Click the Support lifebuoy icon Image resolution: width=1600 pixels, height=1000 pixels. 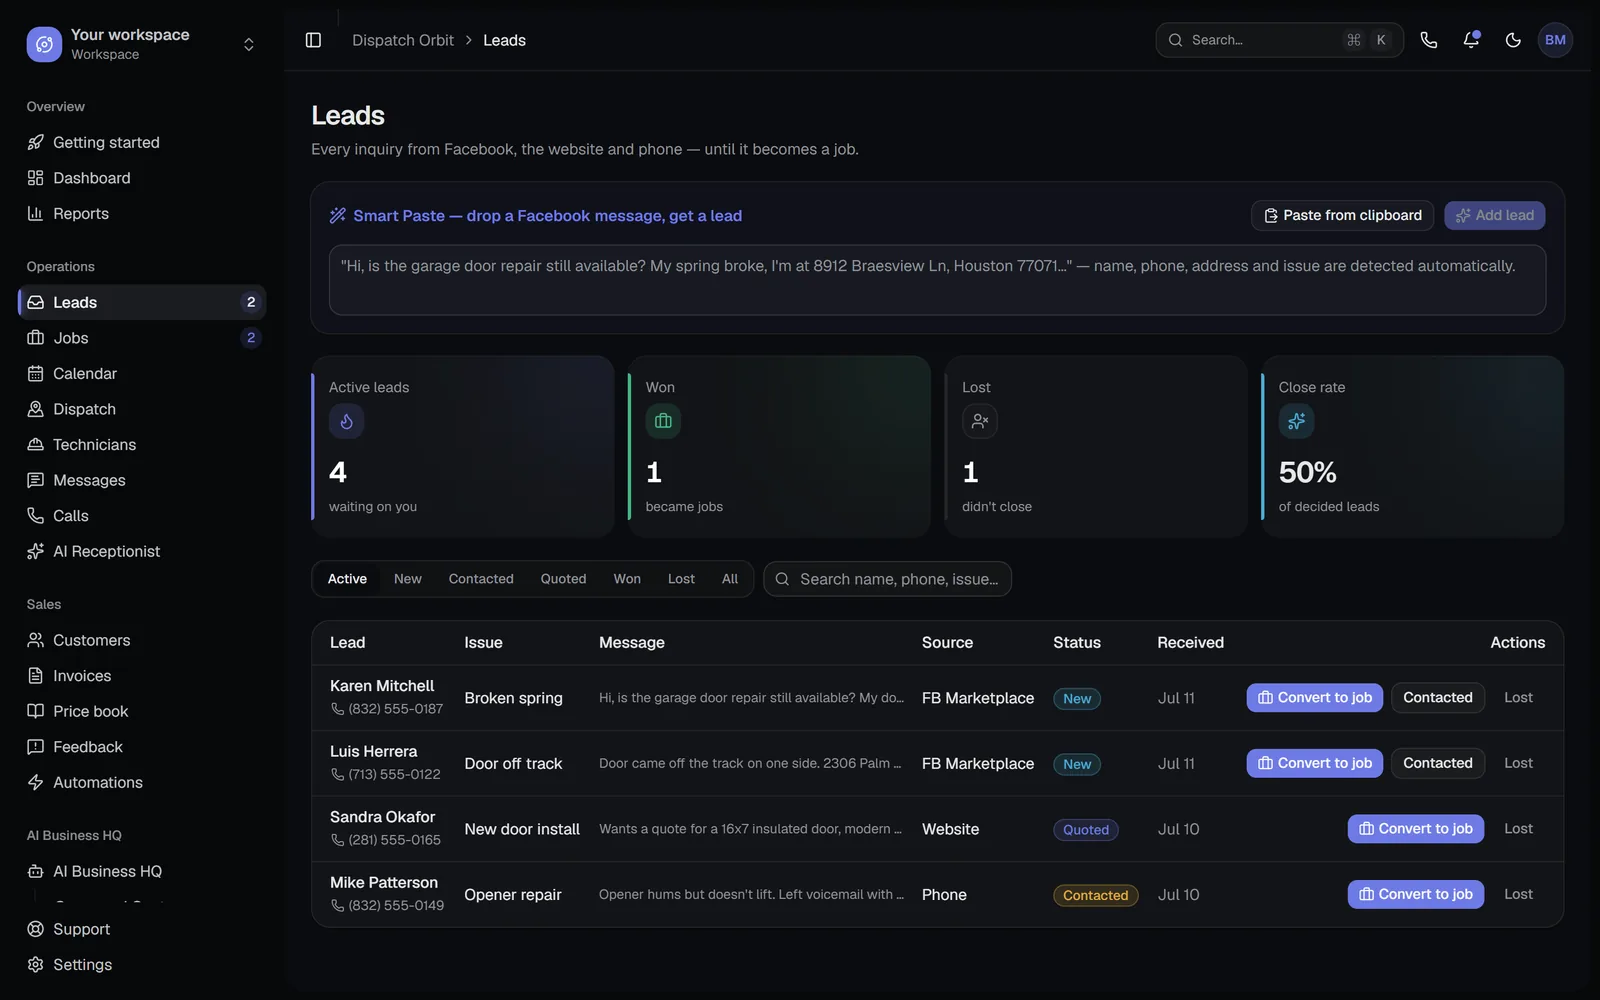pos(36,929)
